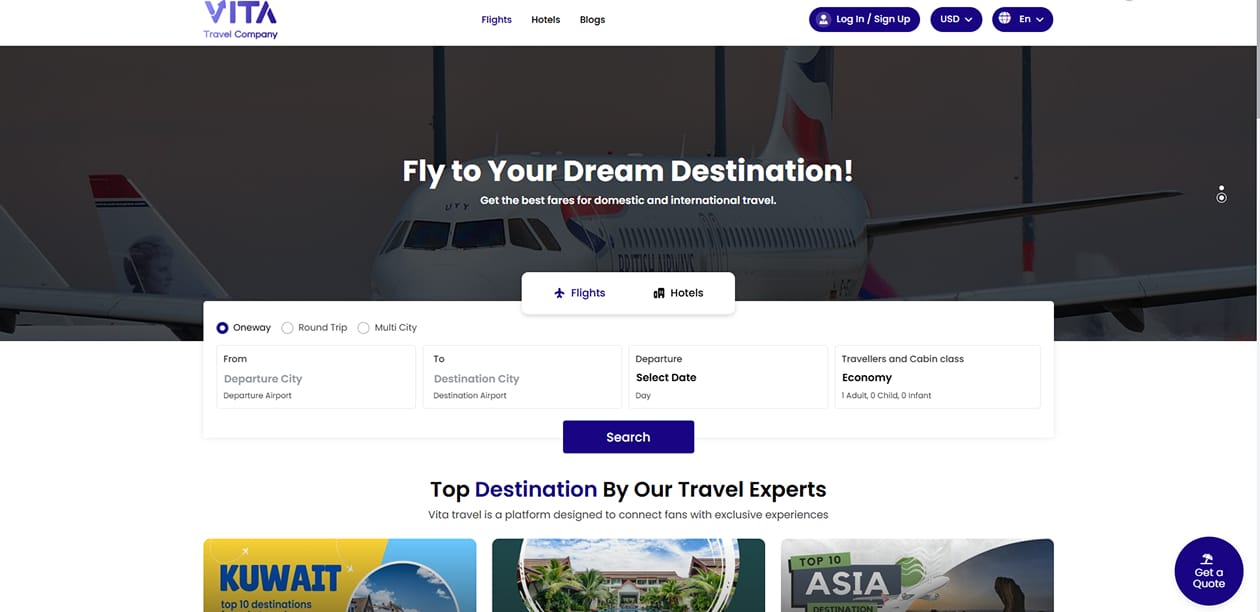Viewport: 1260px width, 612px height.
Task: Expand the En language dropdown
Action: 1022,19
